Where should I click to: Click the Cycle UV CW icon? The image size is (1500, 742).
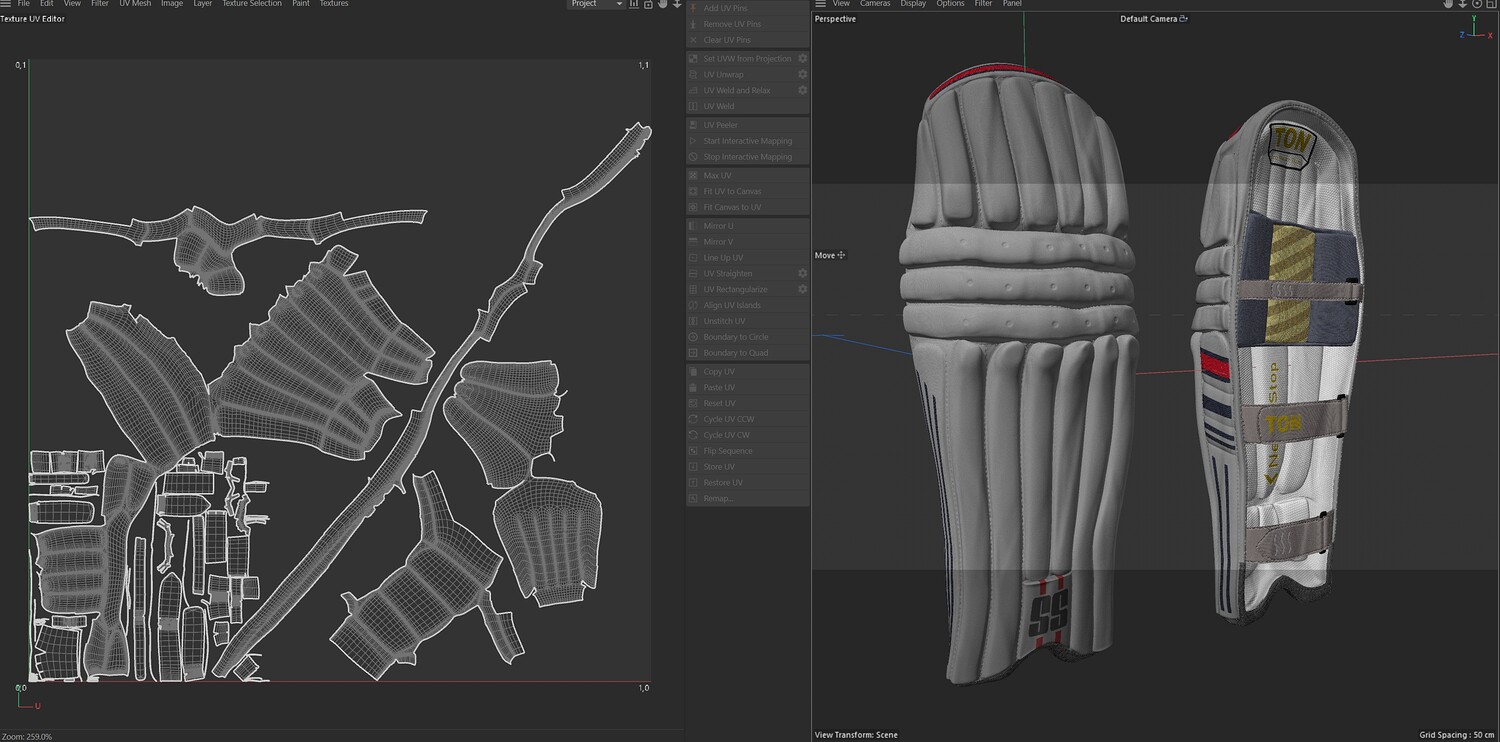click(694, 436)
